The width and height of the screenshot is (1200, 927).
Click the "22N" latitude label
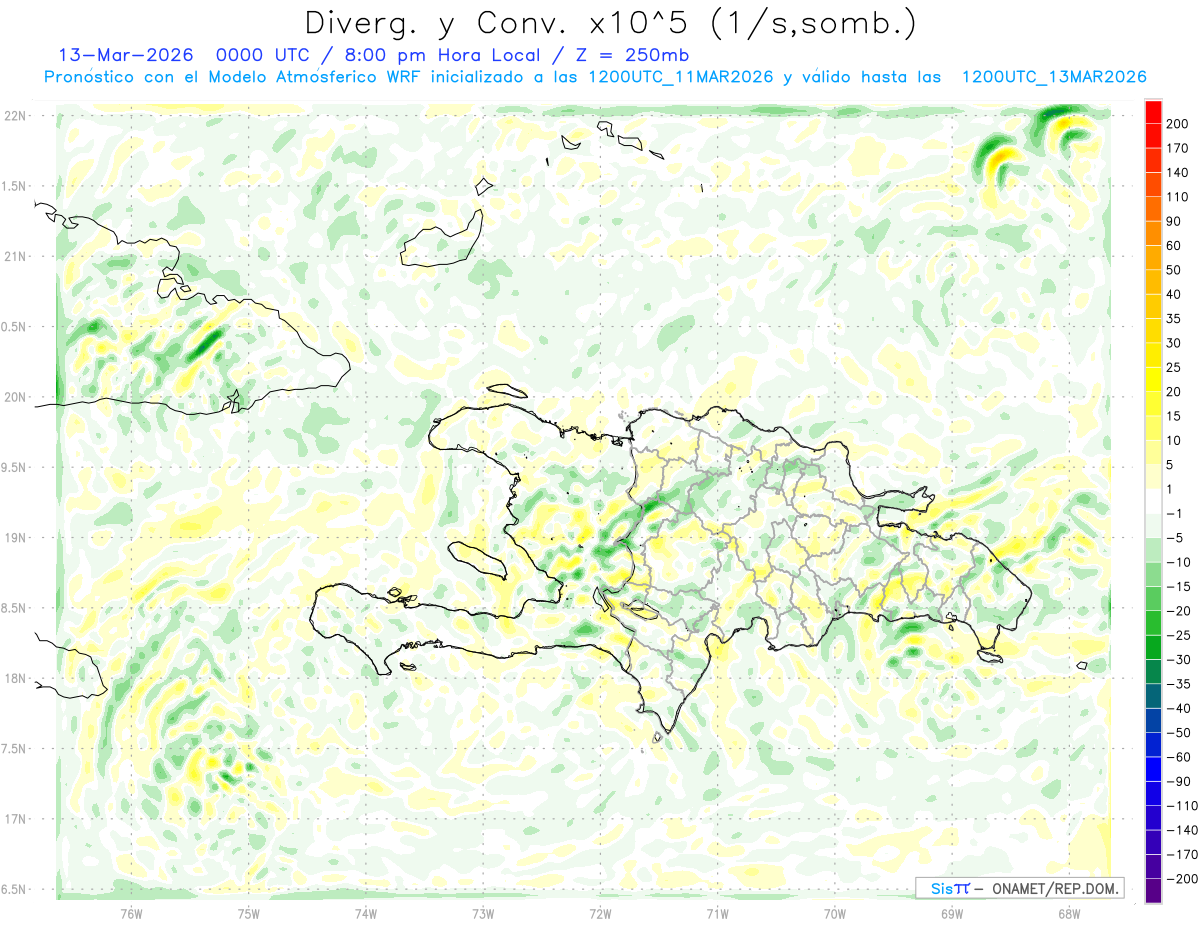(16, 116)
